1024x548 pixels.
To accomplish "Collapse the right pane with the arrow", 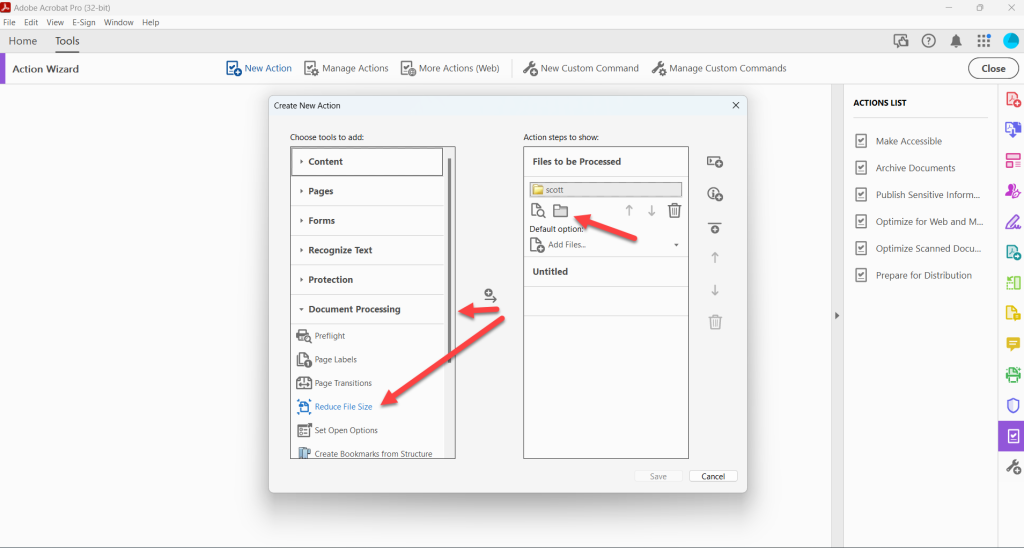I will [x=837, y=315].
